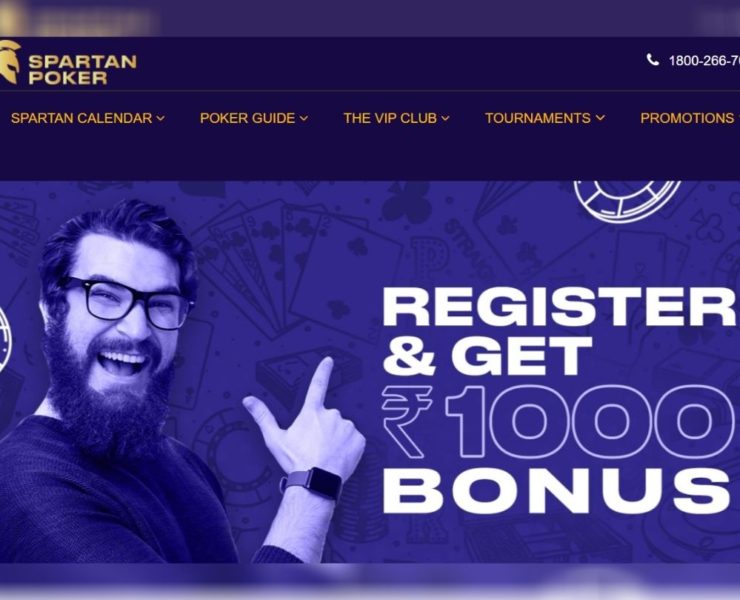Click the 1800-266 phone number link
The height and width of the screenshot is (600, 740).
(x=704, y=61)
